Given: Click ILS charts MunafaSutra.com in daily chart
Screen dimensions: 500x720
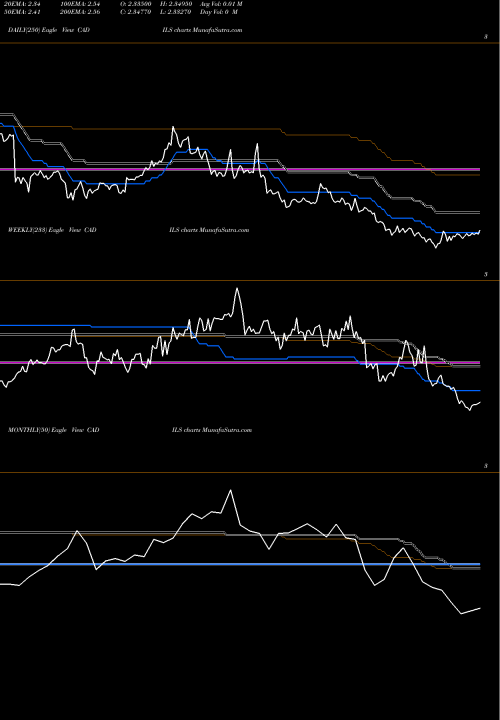Looking at the screenshot, I should click(202, 30).
